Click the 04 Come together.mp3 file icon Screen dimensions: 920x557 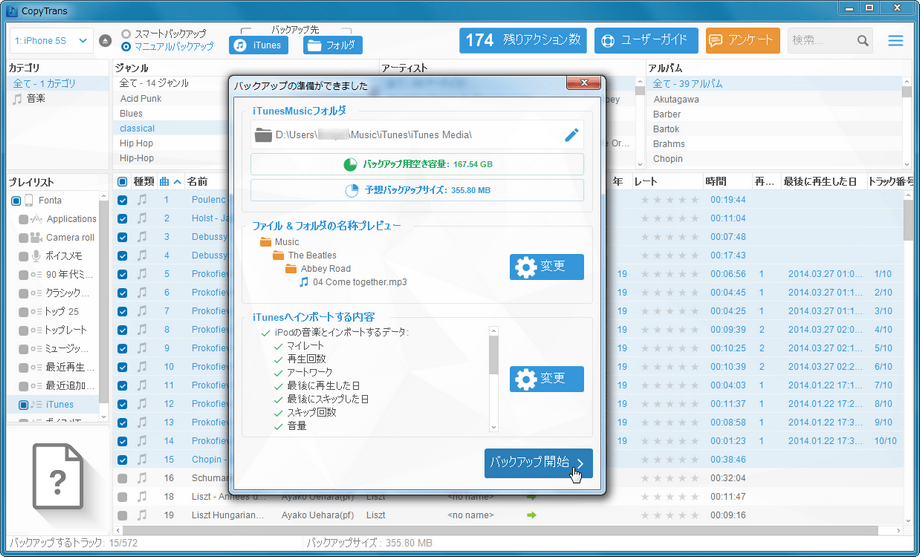[x=303, y=282]
